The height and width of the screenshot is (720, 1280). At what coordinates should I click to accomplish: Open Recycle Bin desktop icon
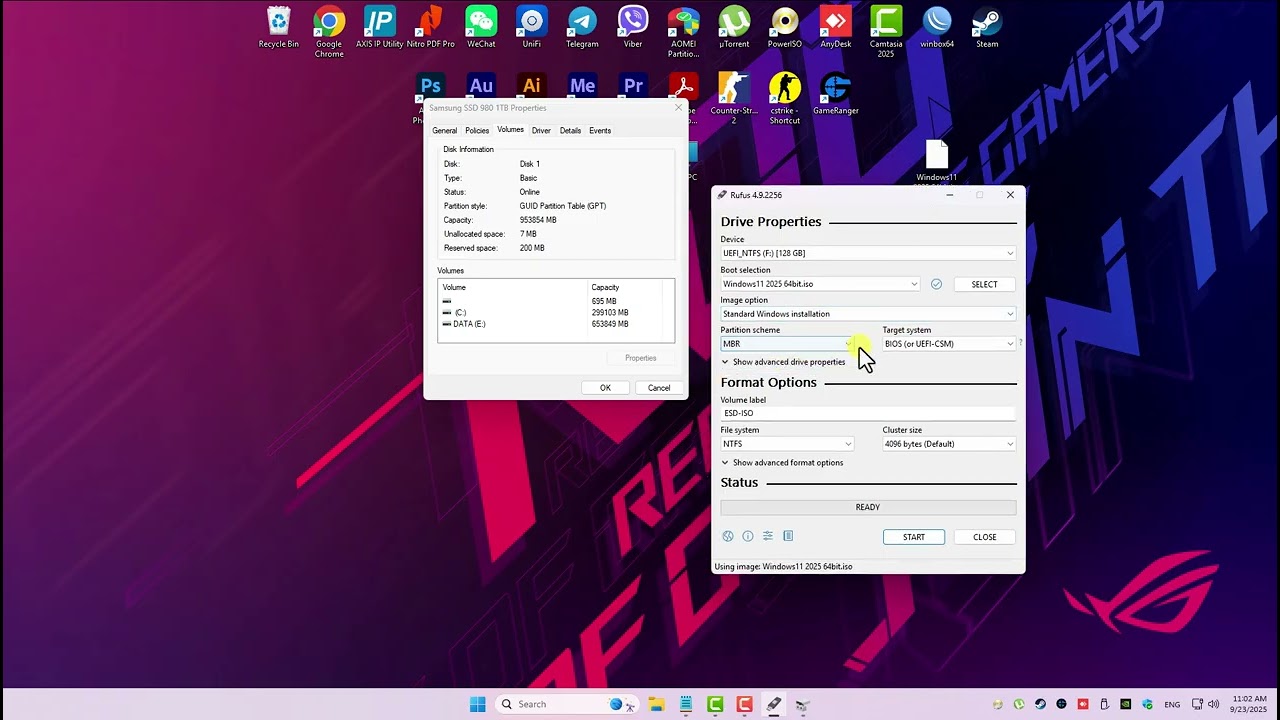tap(279, 28)
